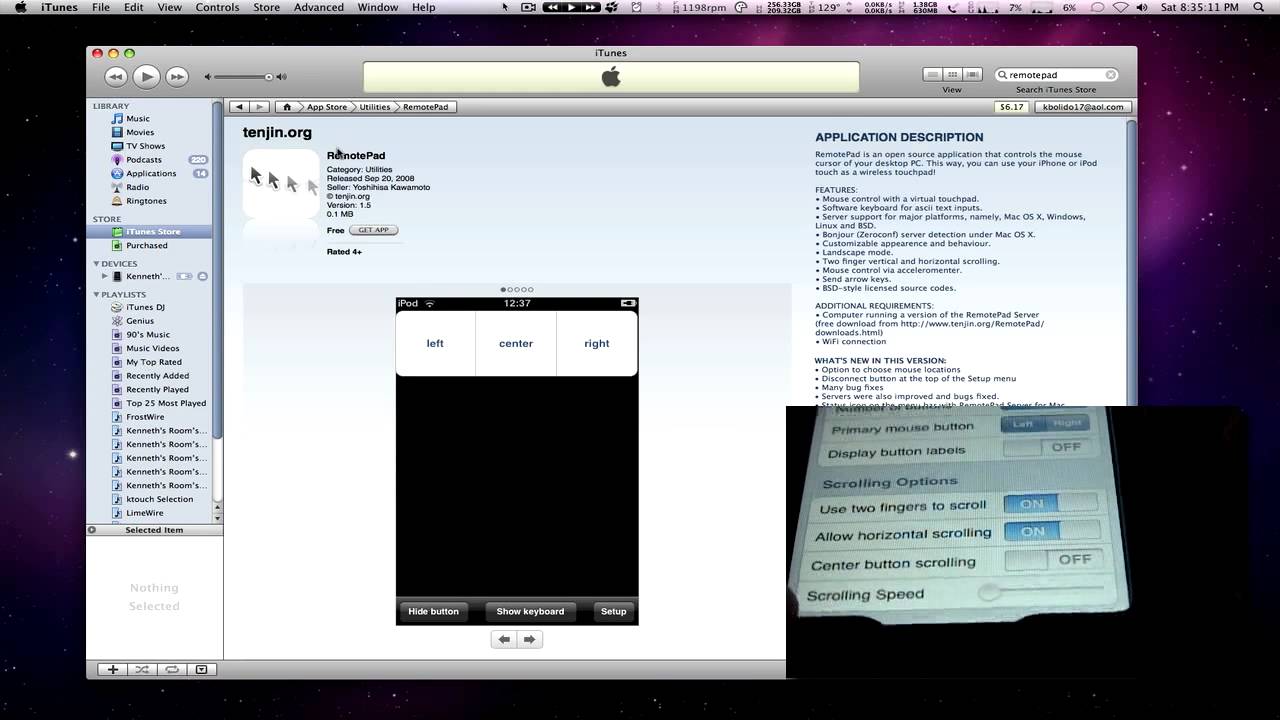Toggle artwork viewer button at bottom
The width and height of the screenshot is (1280, 720).
tap(201, 669)
